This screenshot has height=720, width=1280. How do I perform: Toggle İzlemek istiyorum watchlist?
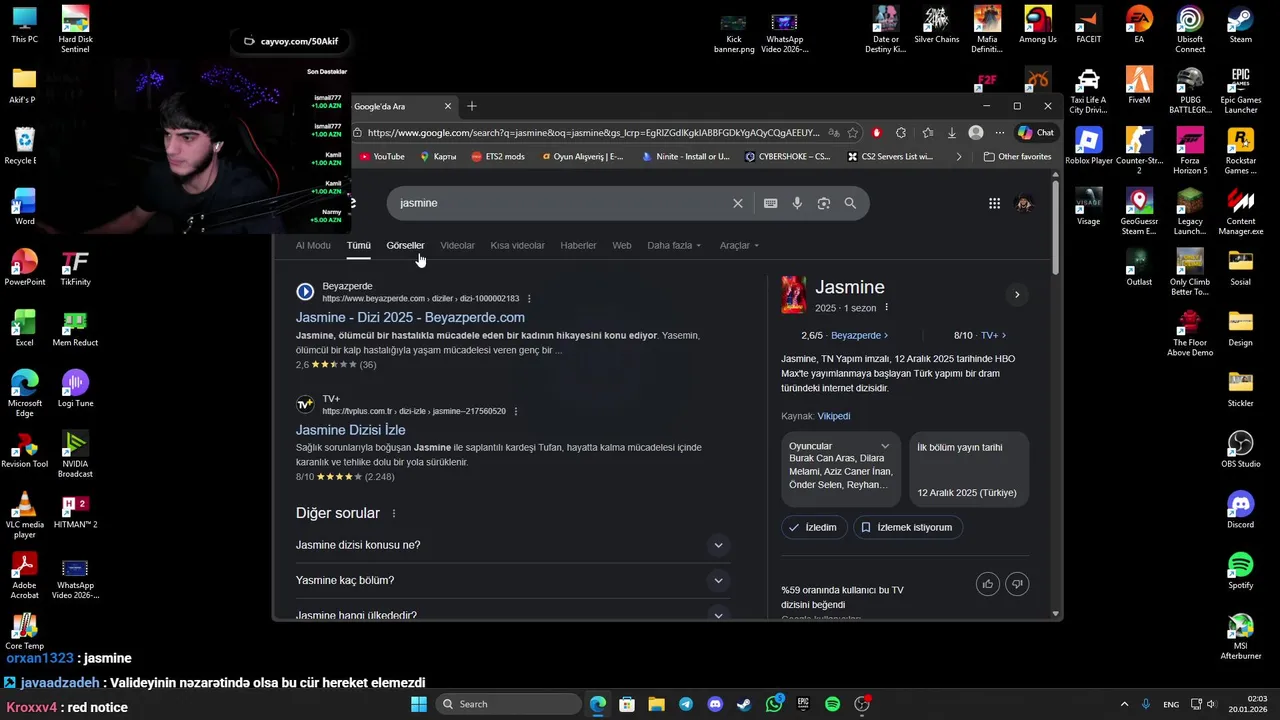[x=908, y=527]
